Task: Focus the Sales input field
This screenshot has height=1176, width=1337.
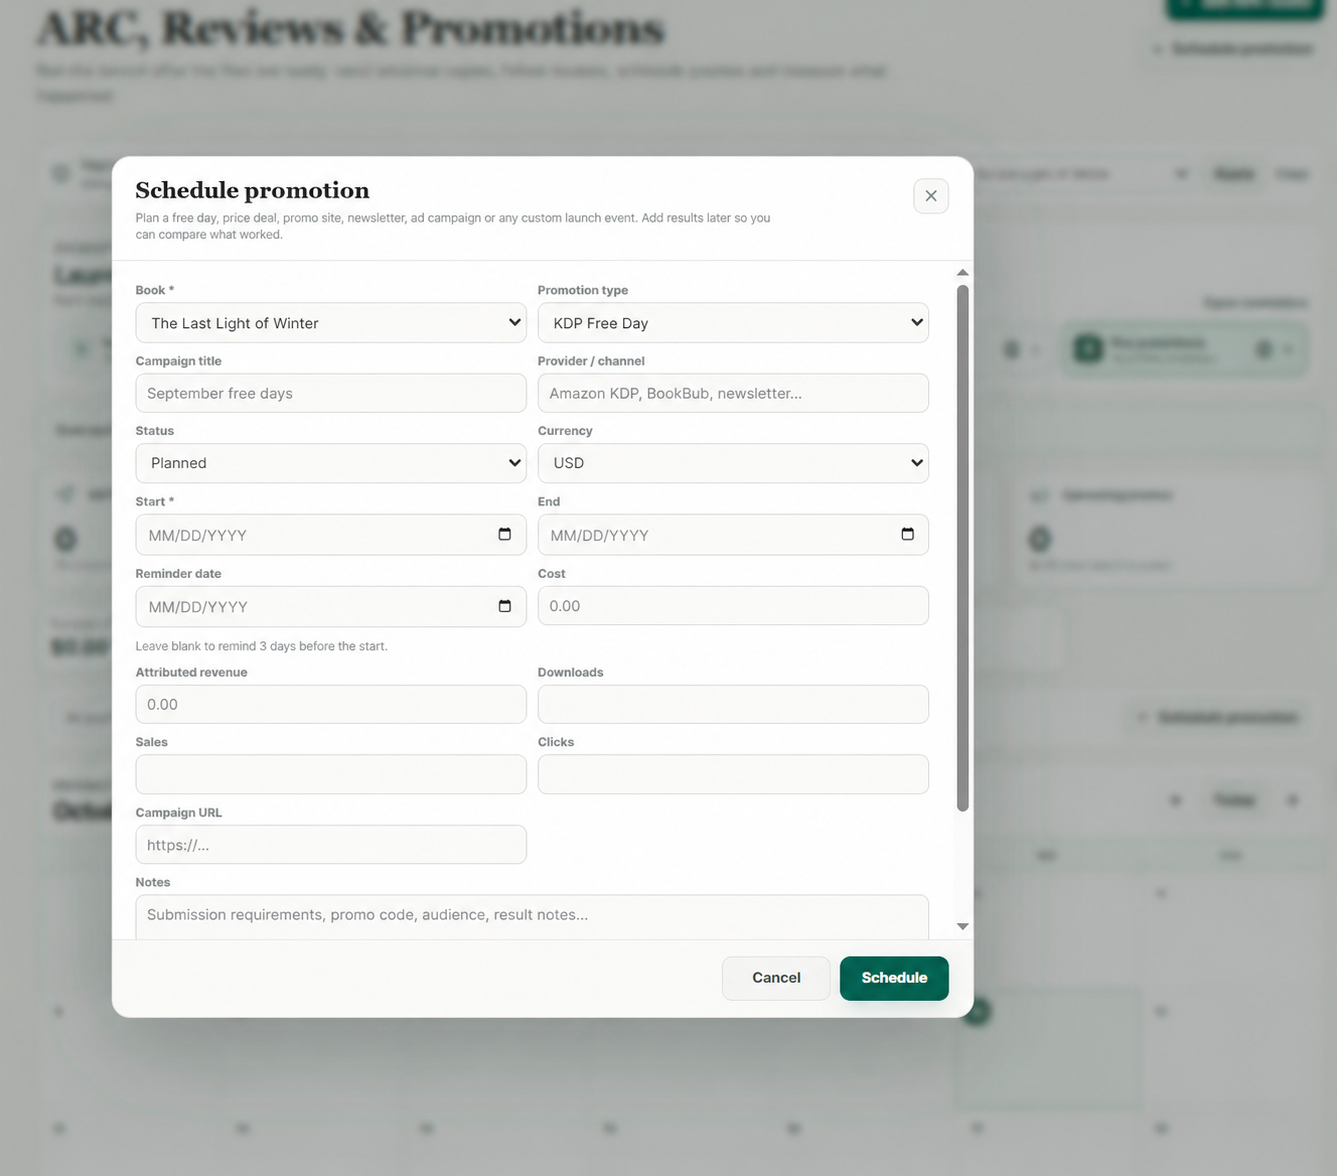Action: coord(331,774)
